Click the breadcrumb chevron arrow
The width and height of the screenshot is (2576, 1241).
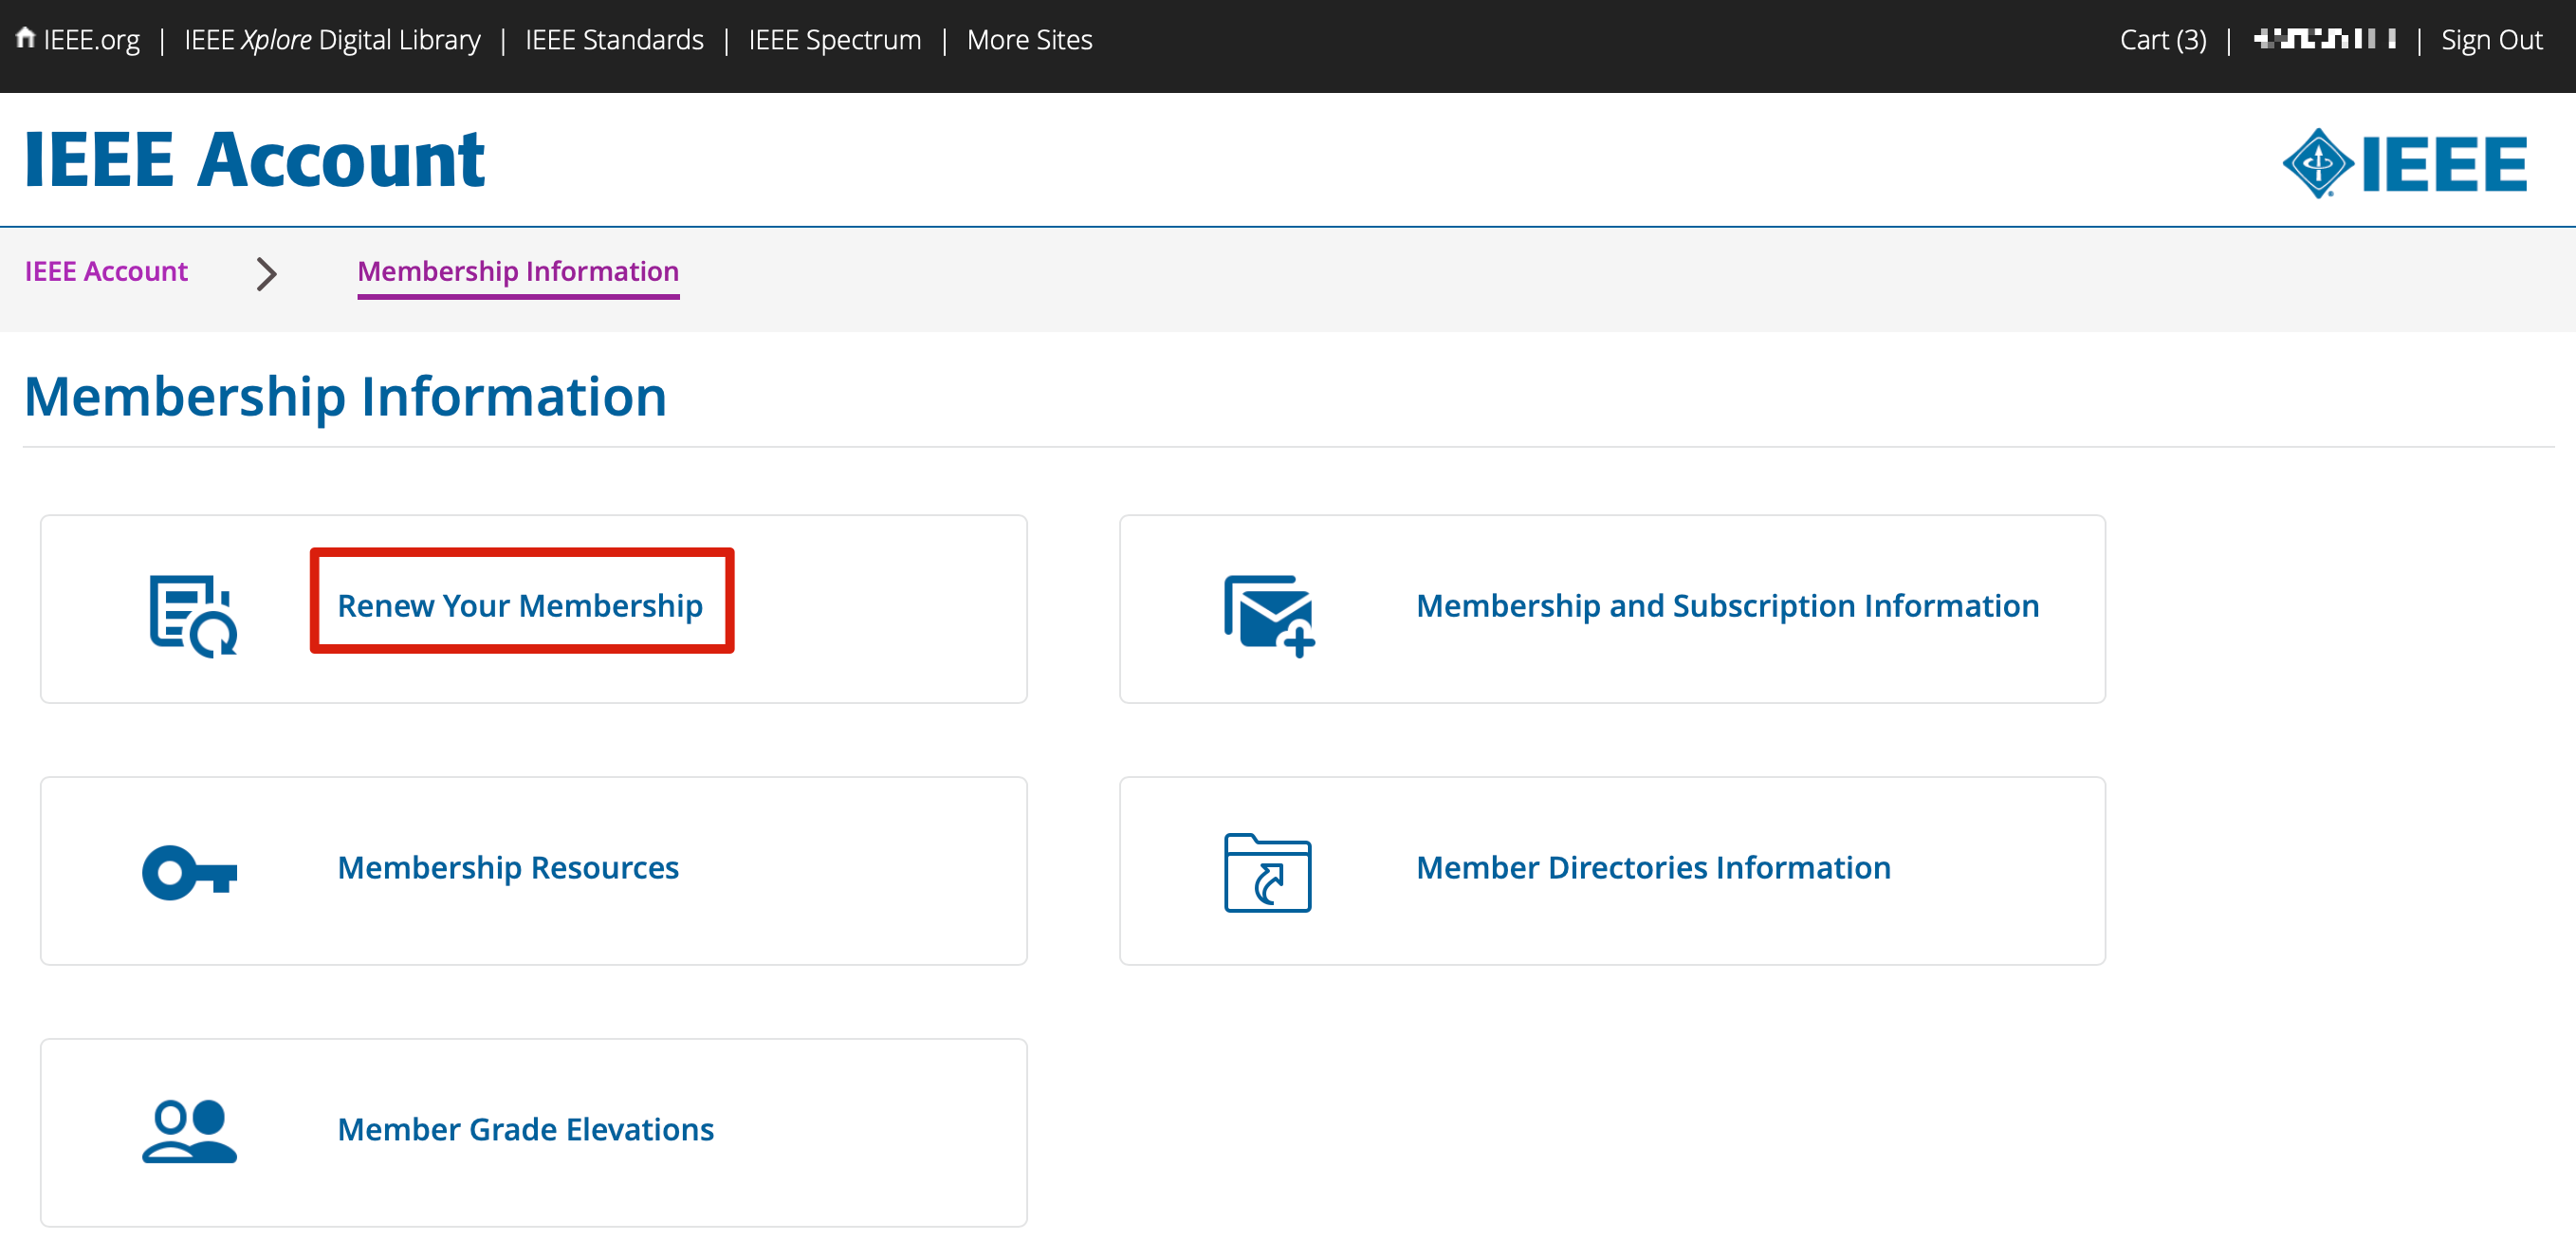[266, 273]
